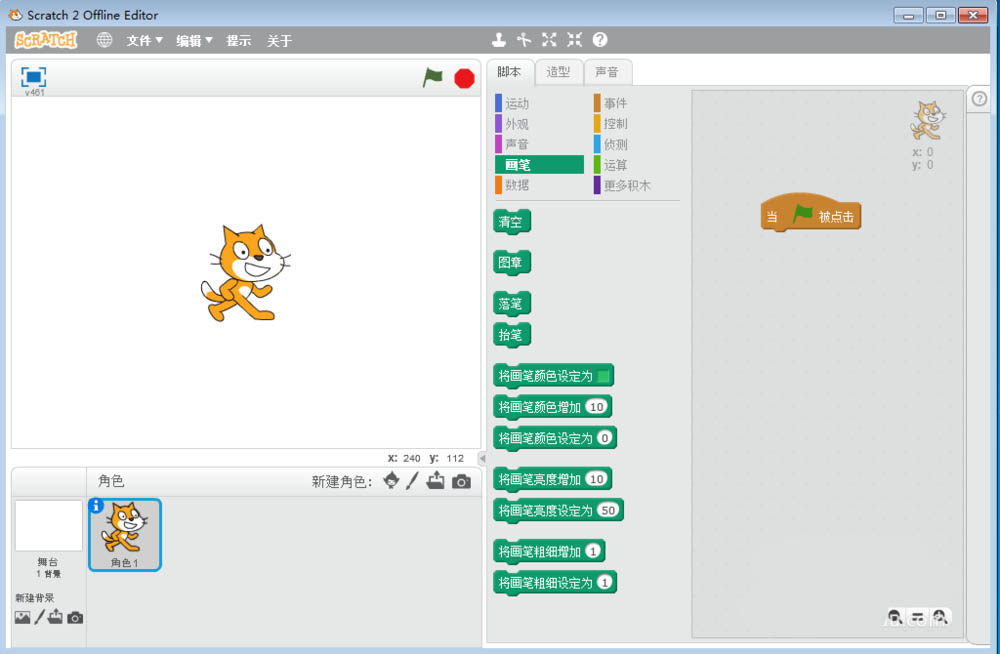Viewport: 1000px width, 654px height.
Task: Click the 图章 stamp block
Action: tap(511, 262)
